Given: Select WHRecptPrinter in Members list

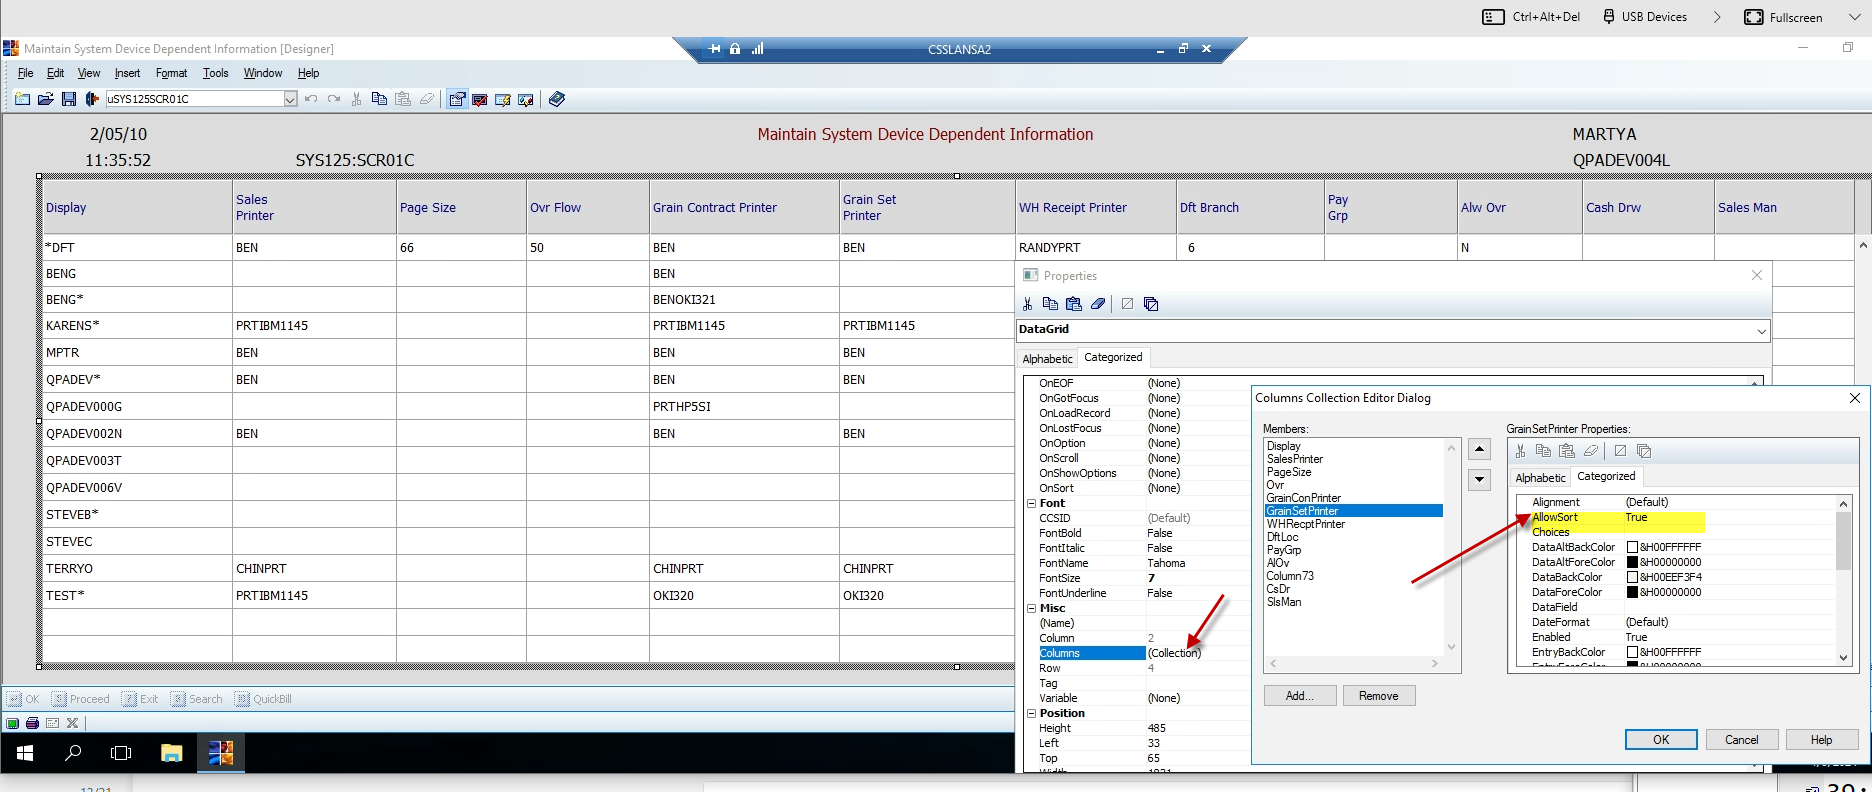Looking at the screenshot, I should [1306, 524].
